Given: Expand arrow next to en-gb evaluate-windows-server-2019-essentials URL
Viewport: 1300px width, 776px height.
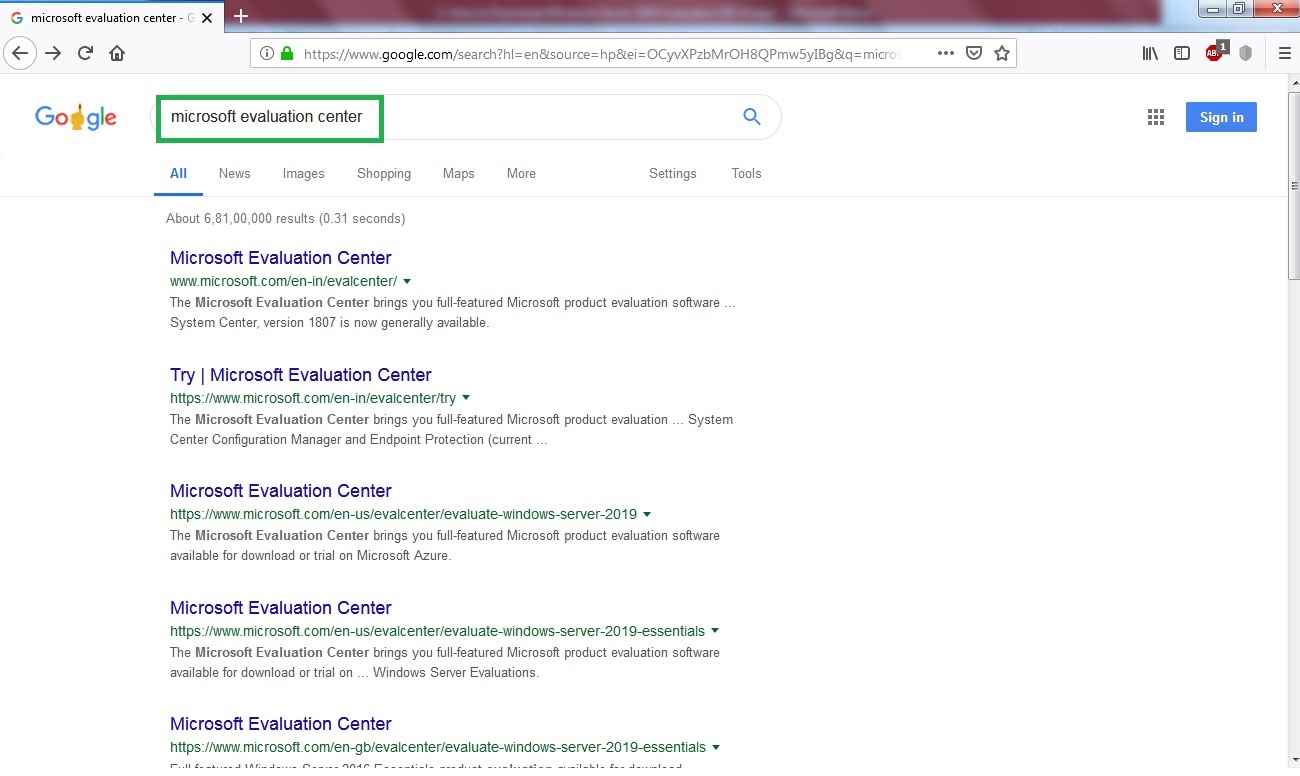Looking at the screenshot, I should pyautogui.click(x=716, y=748).
